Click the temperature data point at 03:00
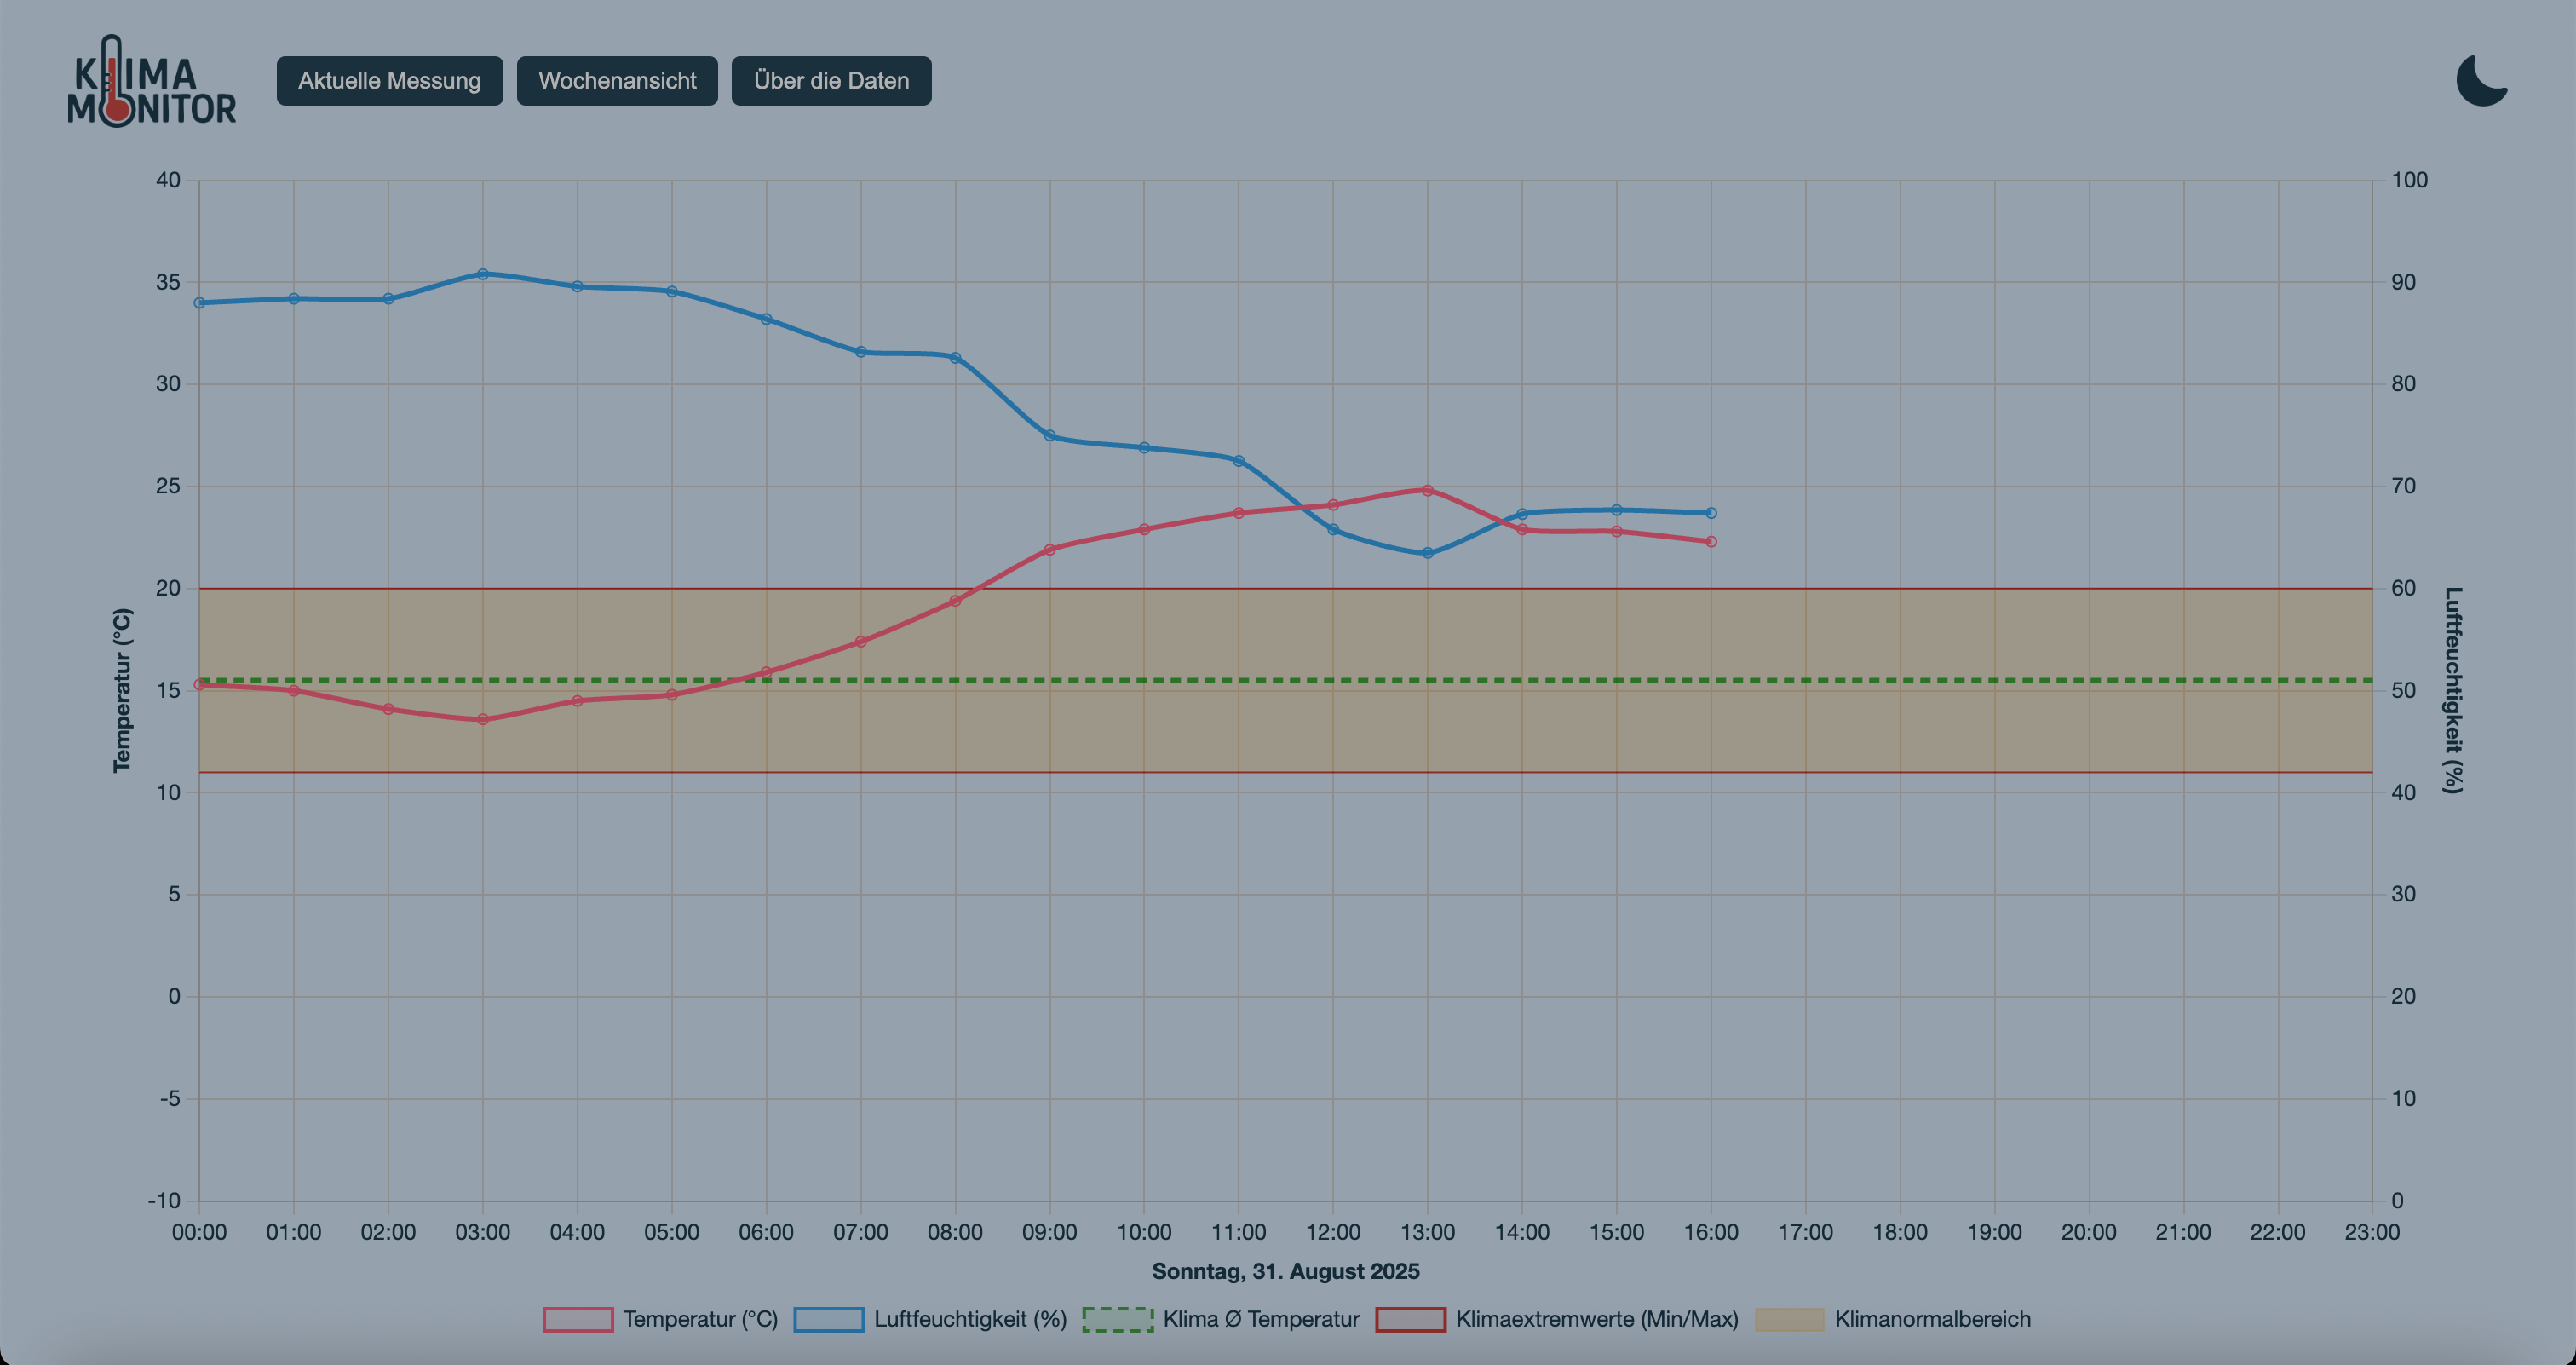Image resolution: width=2576 pixels, height=1365 pixels. click(483, 719)
